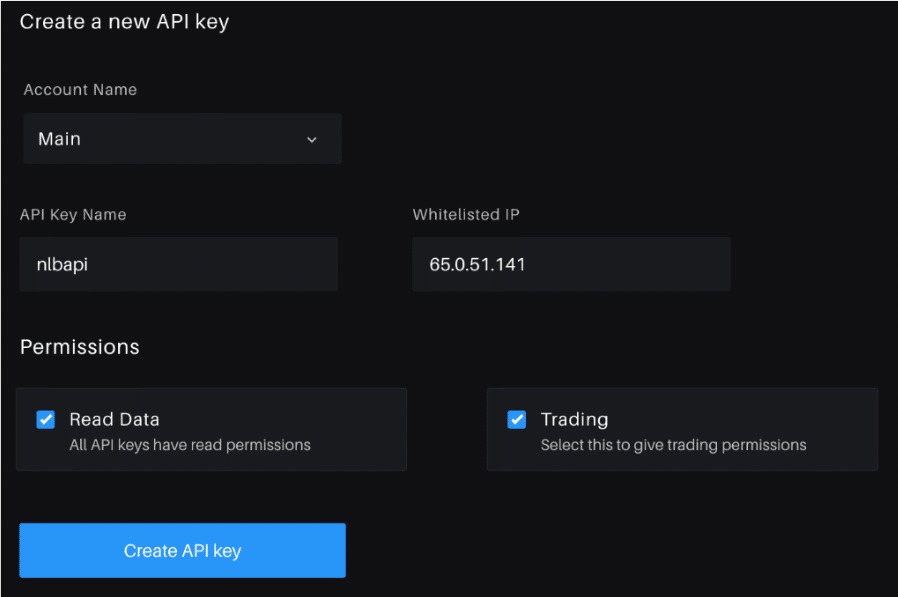Viewport: 898px width, 597px height.
Task: Click the Read Data label
Action: 106,419
